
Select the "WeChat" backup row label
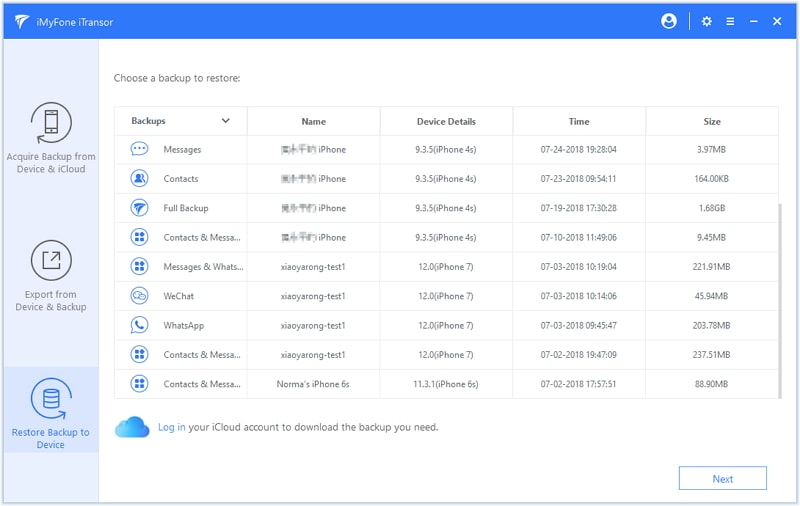tap(179, 296)
